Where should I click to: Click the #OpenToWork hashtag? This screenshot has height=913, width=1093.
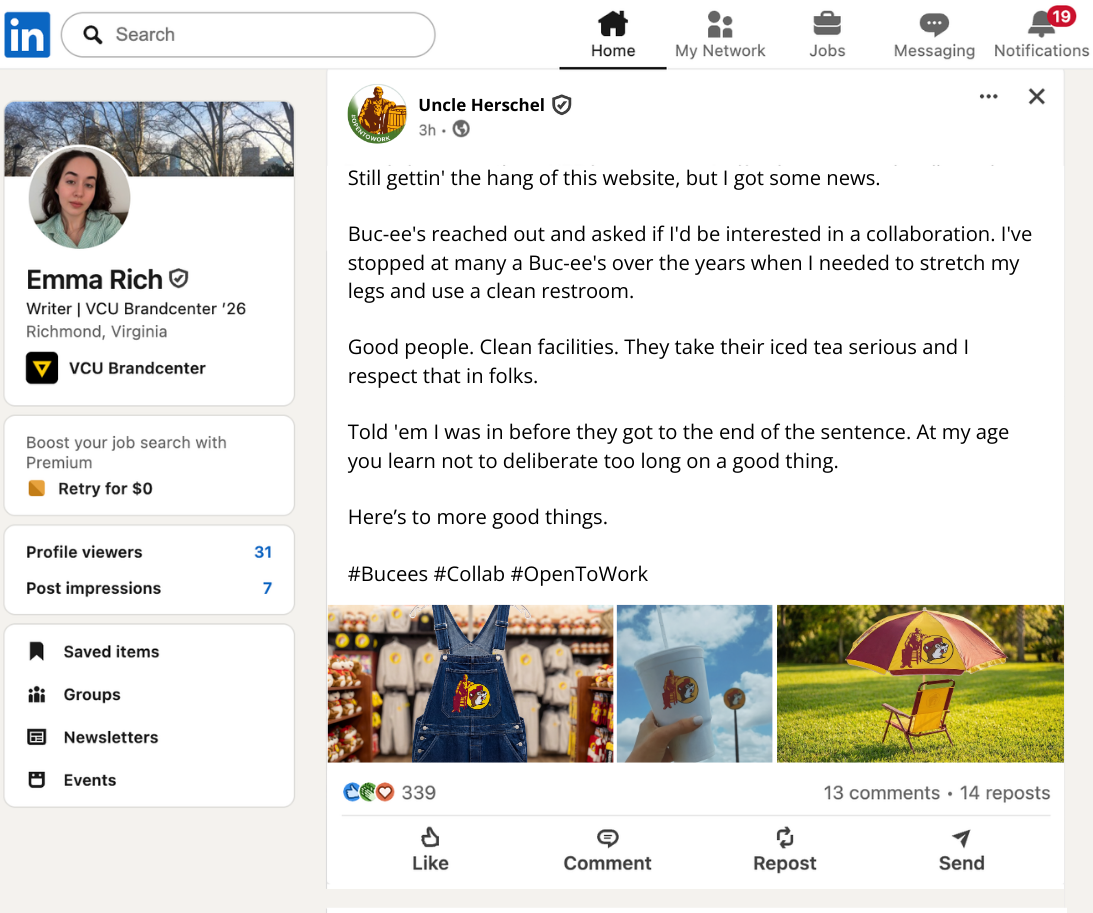pyautogui.click(x=579, y=574)
